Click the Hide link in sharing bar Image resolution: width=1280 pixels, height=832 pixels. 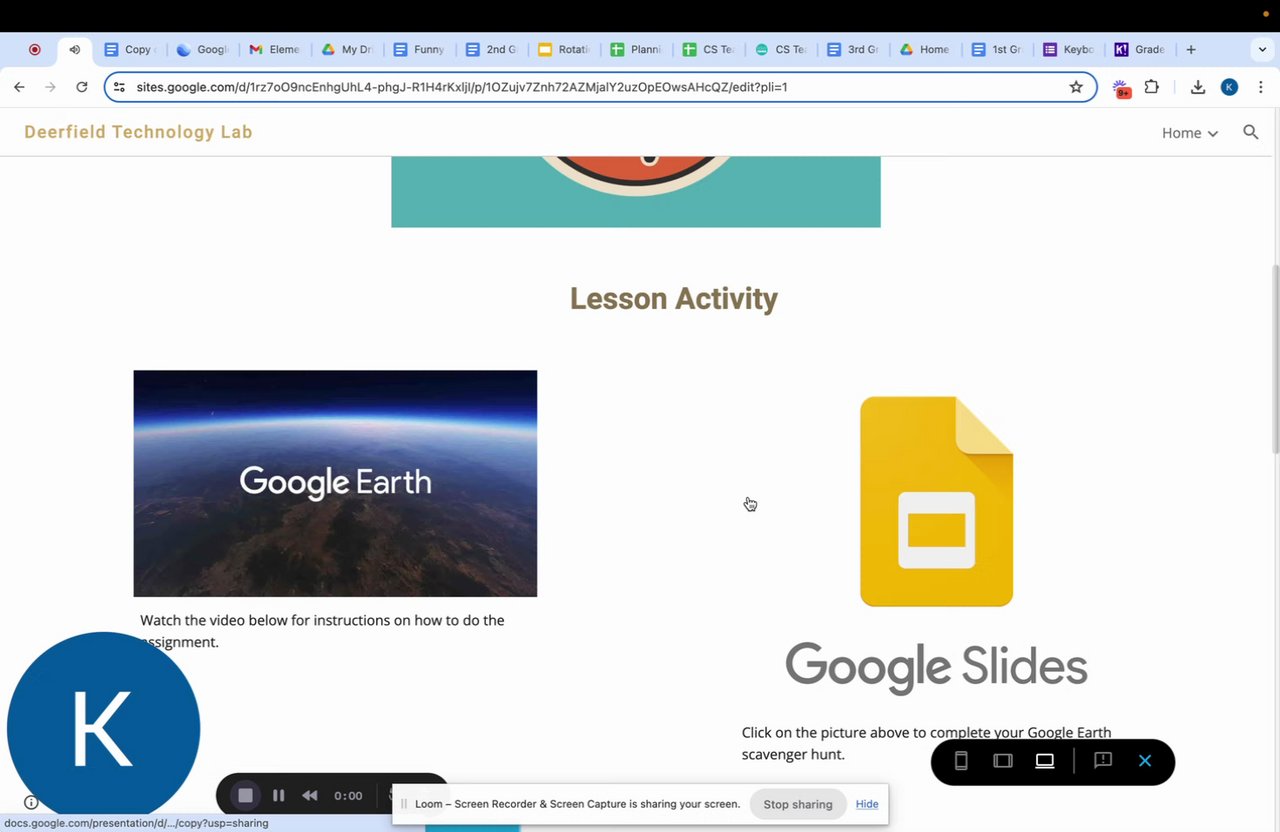tap(867, 804)
